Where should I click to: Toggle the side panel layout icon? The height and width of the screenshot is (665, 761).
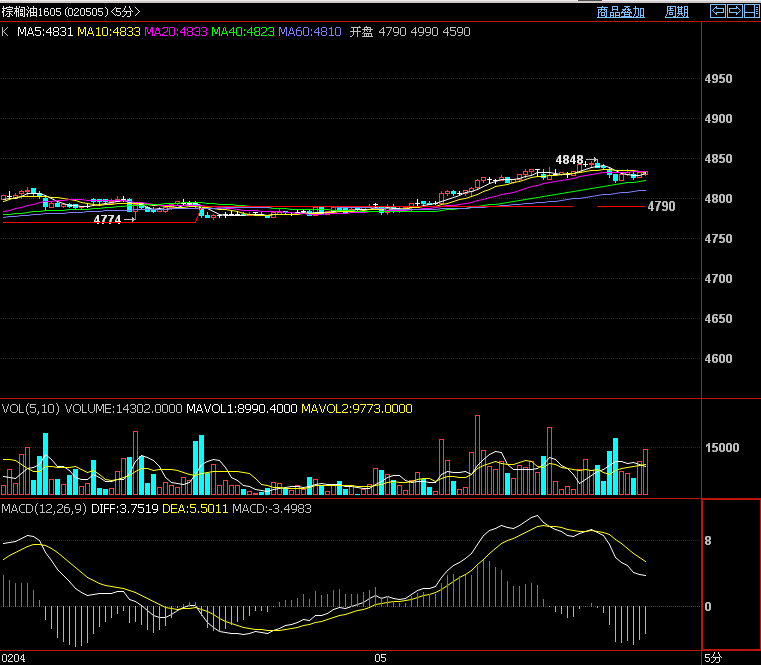coord(751,11)
